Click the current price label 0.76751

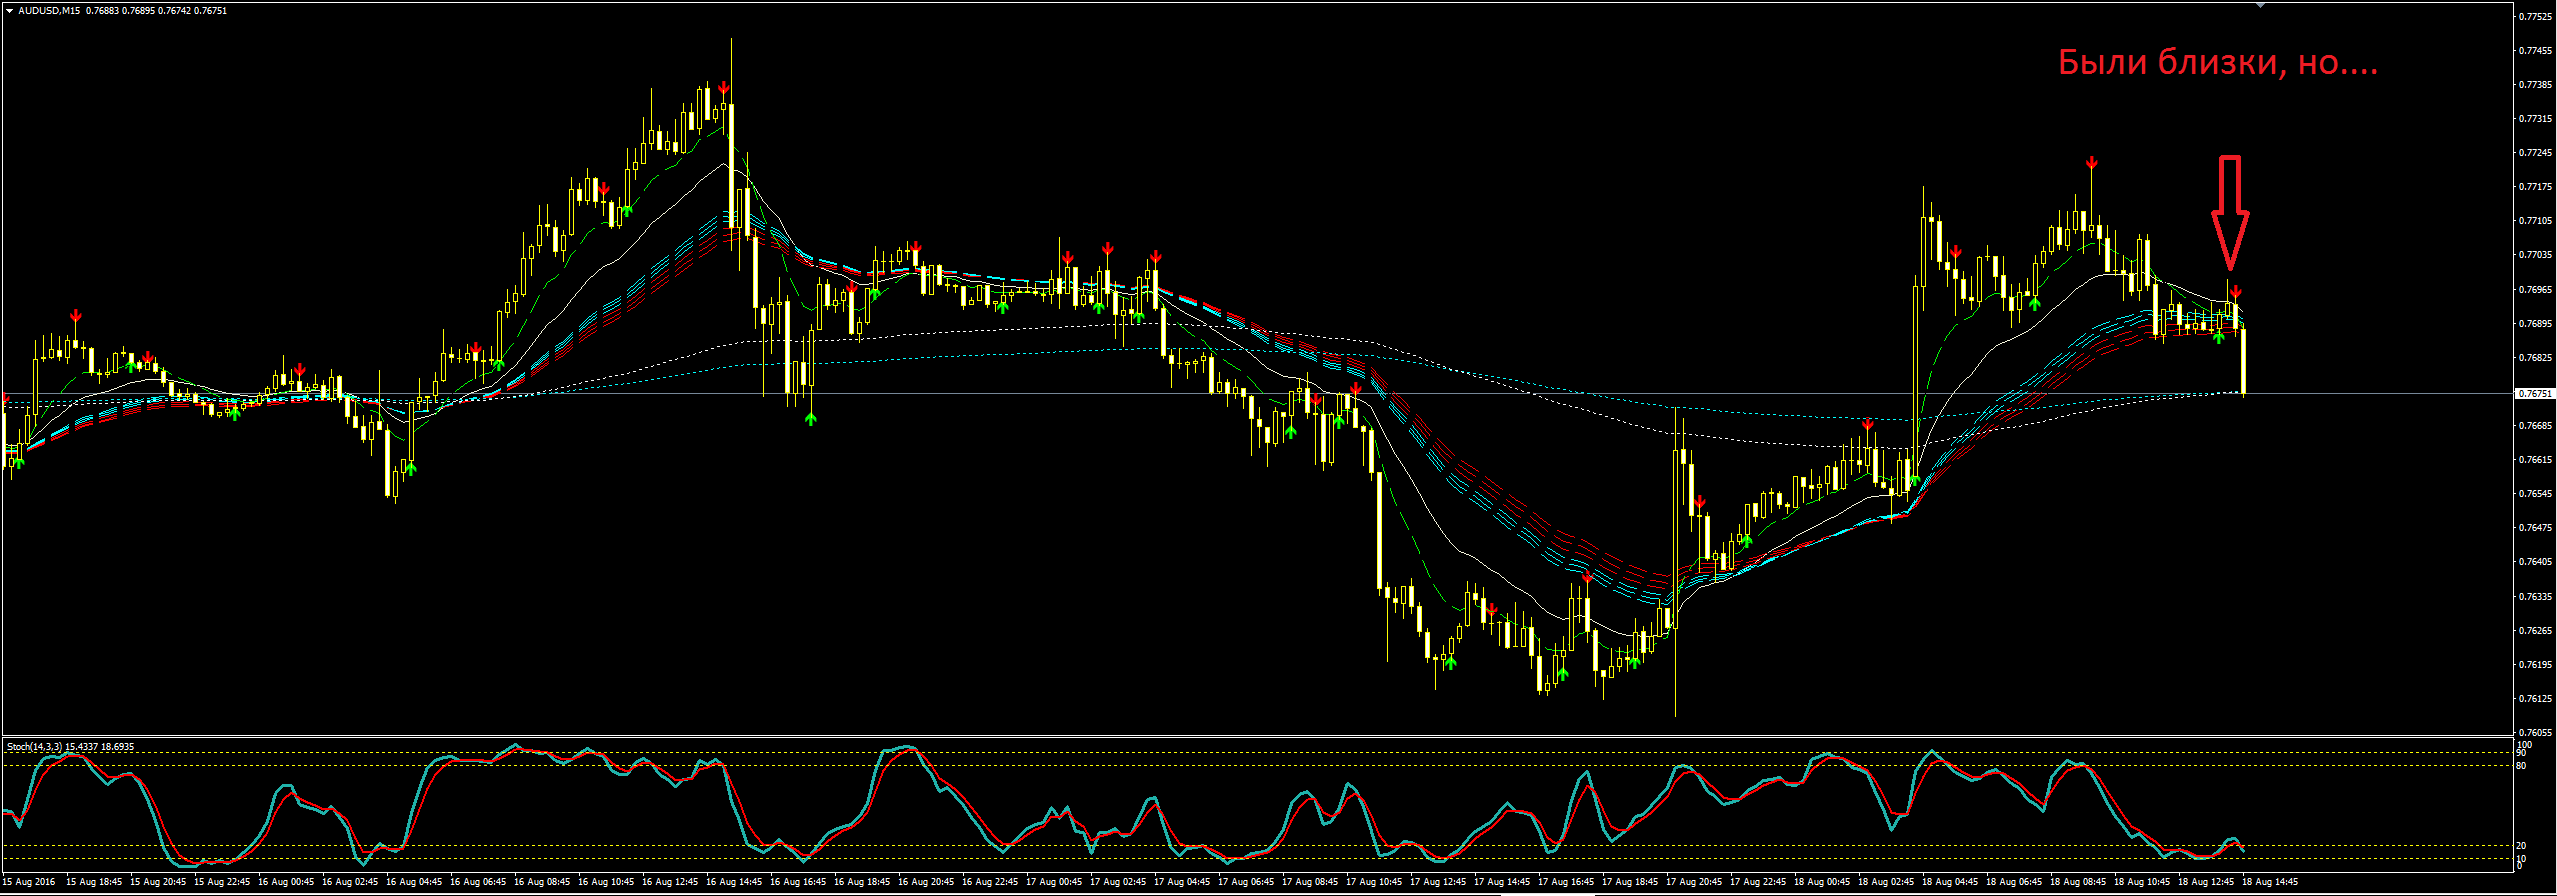click(x=2534, y=394)
